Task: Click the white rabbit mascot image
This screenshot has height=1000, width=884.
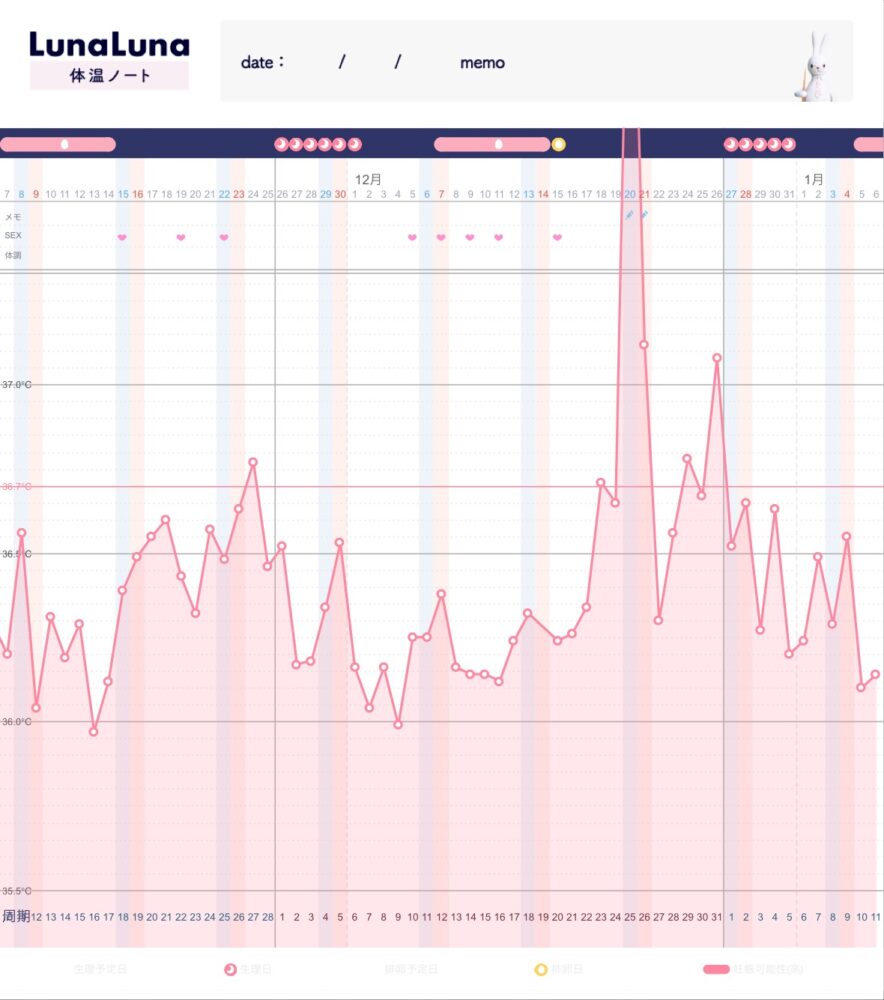Action: pos(819,63)
